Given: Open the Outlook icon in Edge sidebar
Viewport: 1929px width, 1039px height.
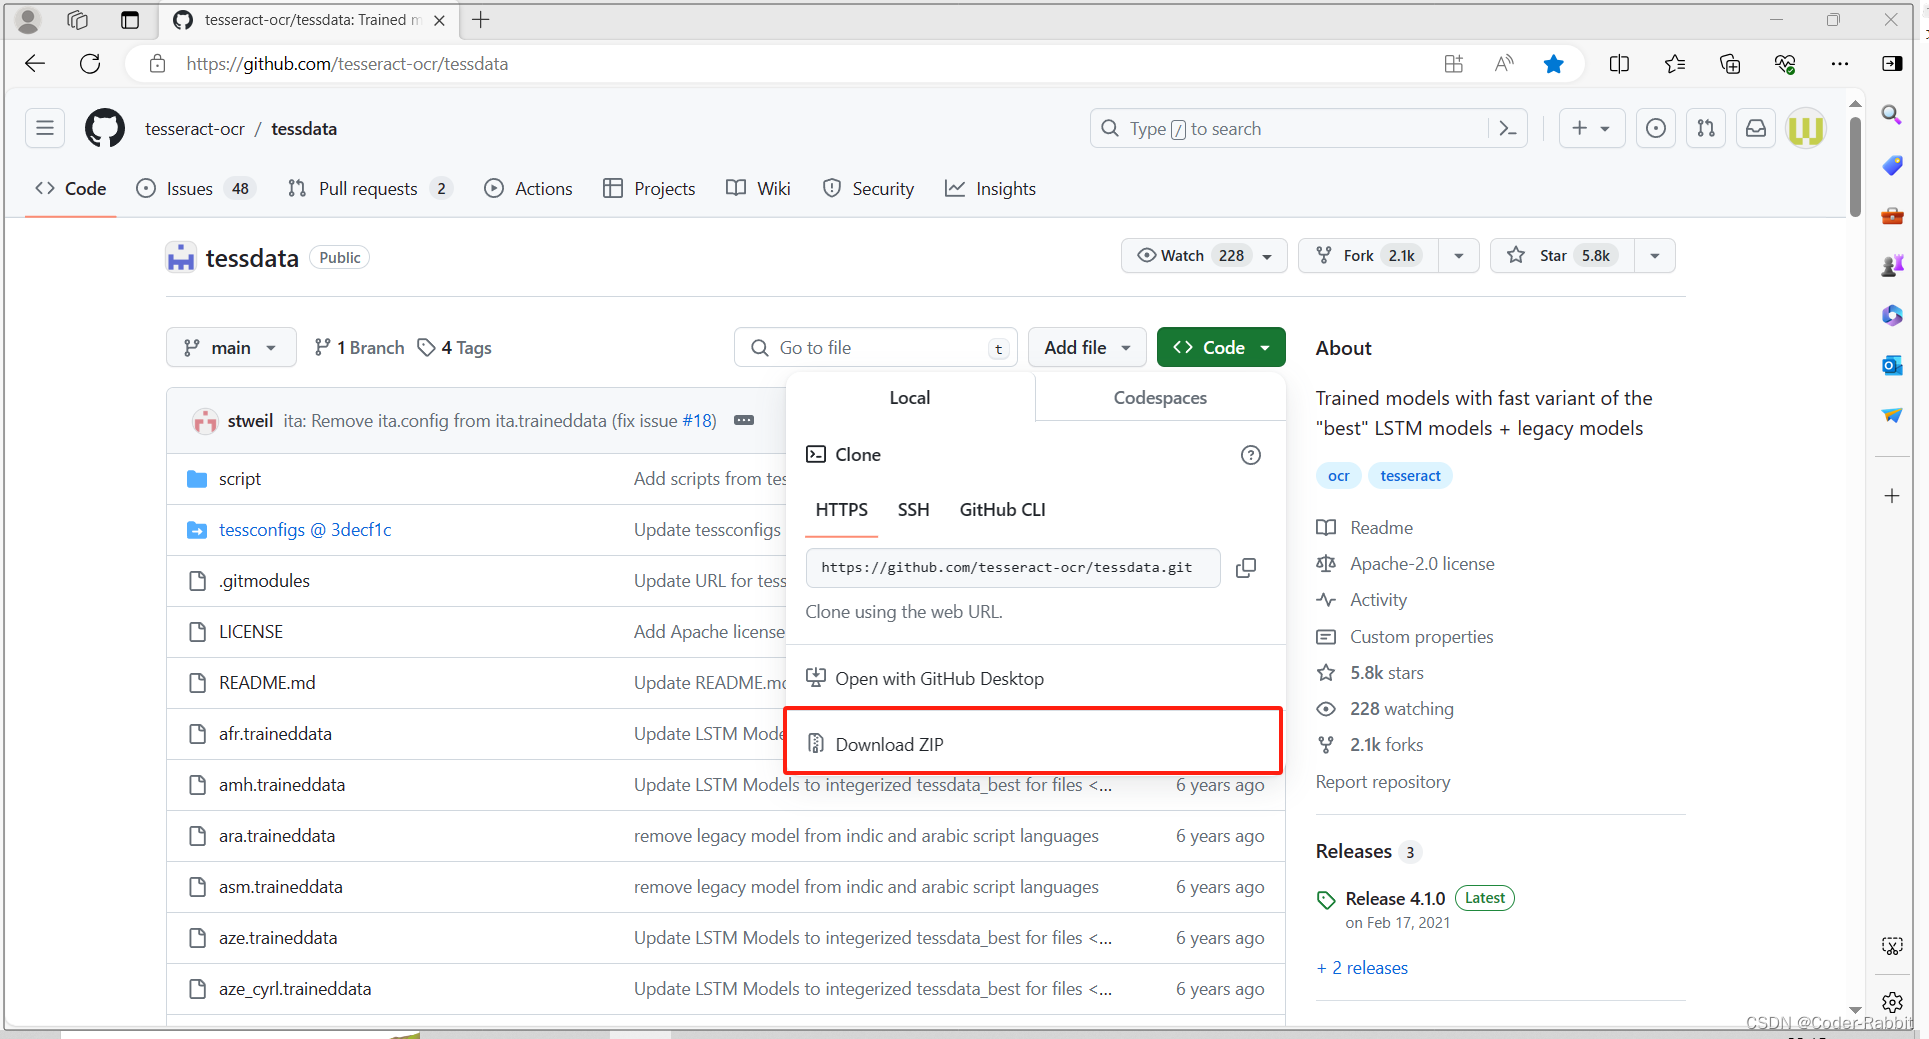Looking at the screenshot, I should [1892, 365].
